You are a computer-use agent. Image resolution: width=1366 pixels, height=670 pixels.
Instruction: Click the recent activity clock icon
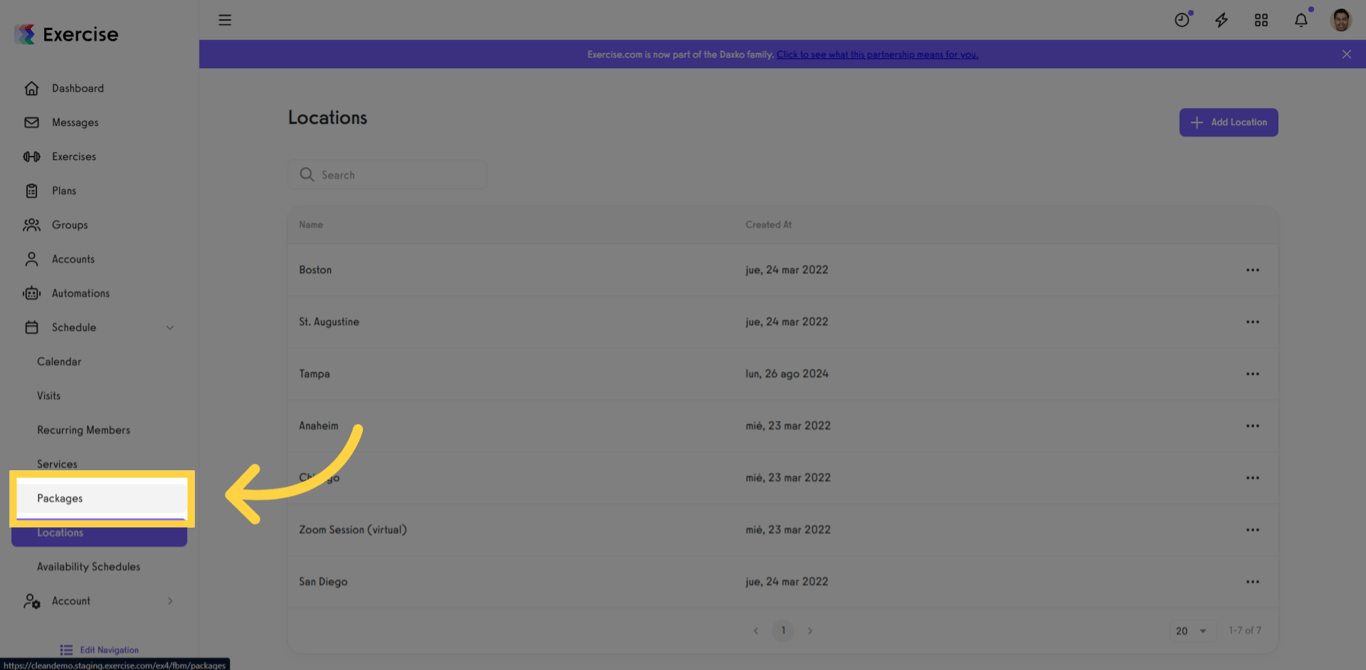pyautogui.click(x=1181, y=19)
